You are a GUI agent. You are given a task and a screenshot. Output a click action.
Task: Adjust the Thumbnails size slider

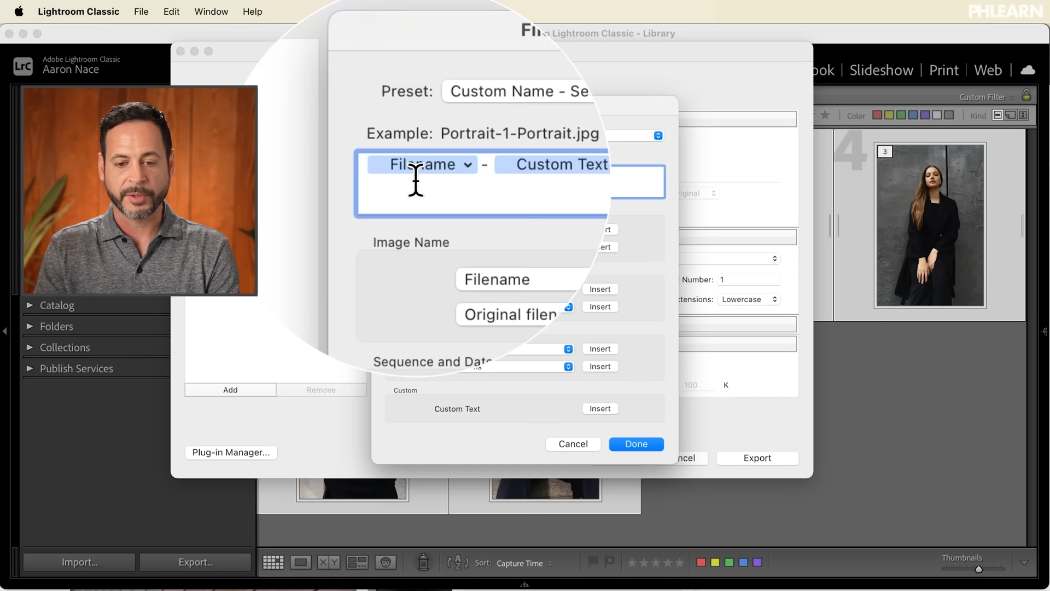tap(978, 569)
